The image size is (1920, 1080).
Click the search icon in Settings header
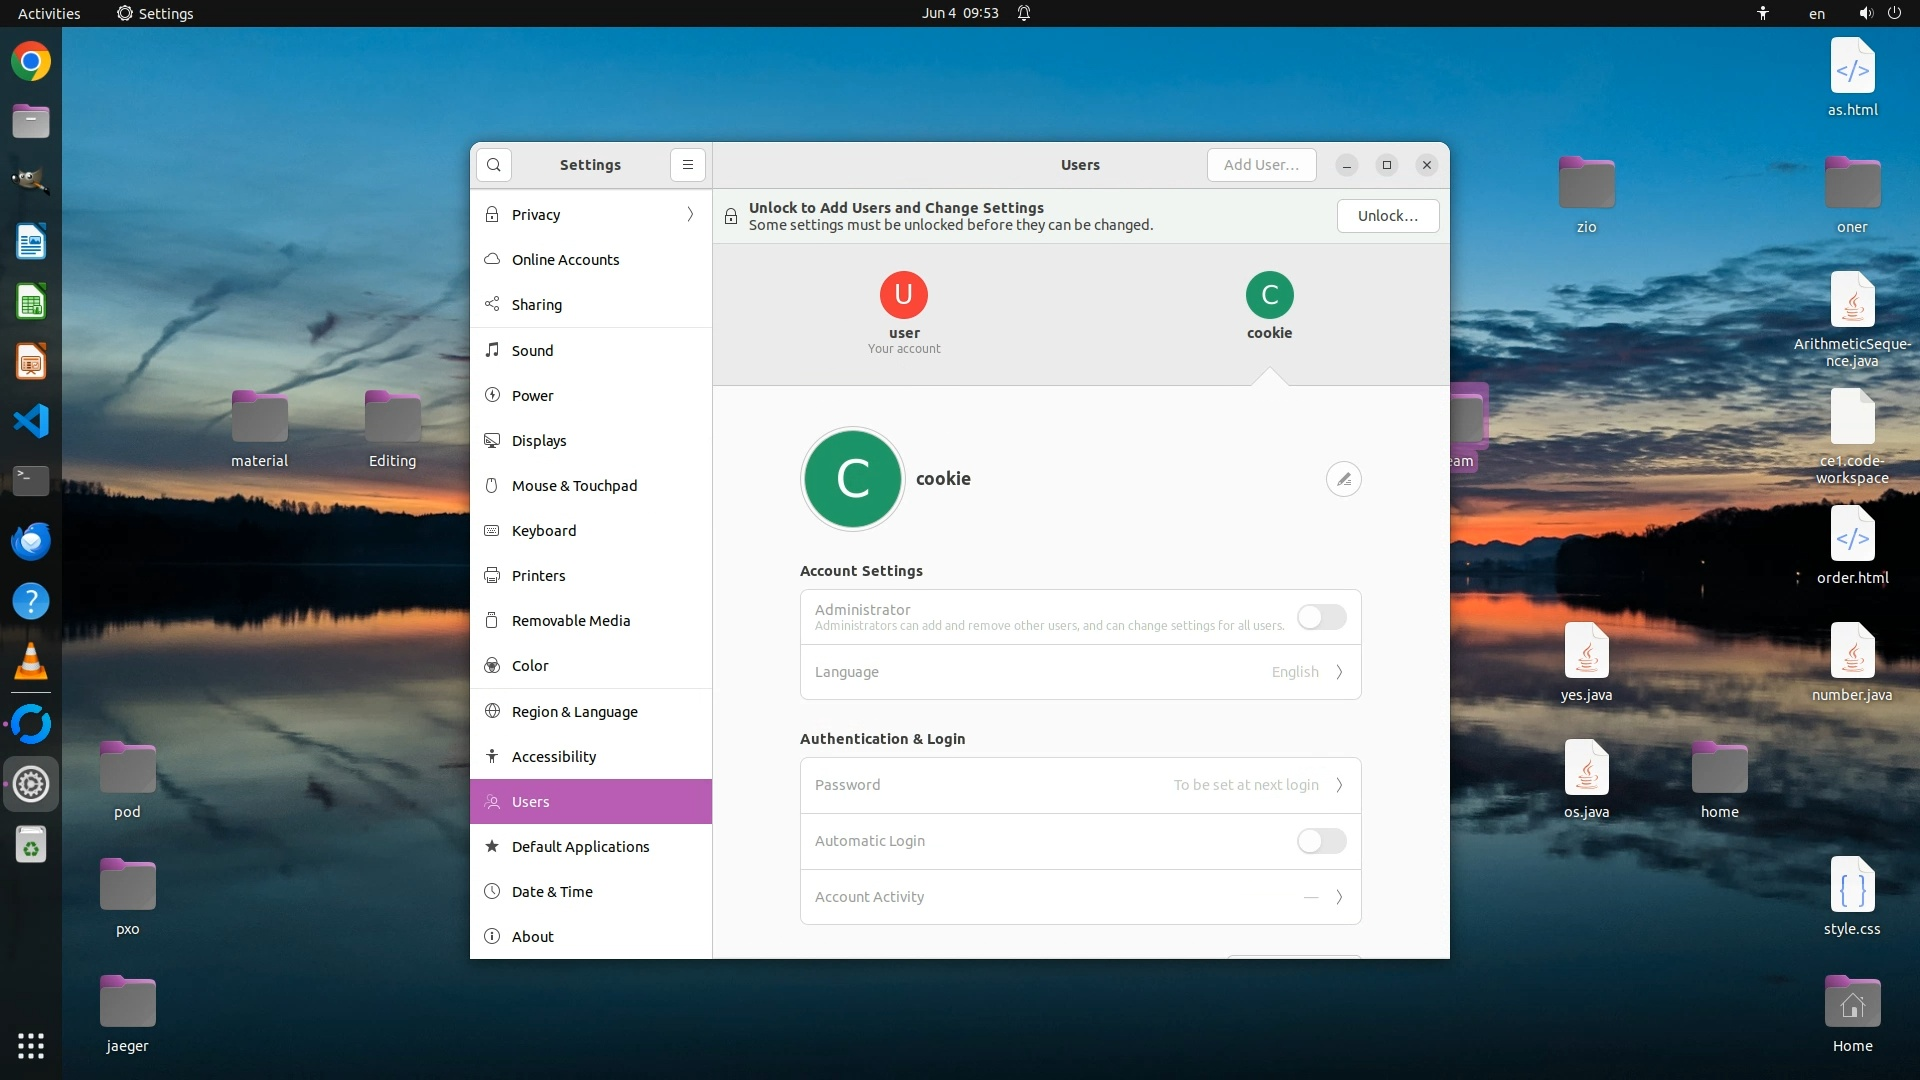(x=494, y=165)
